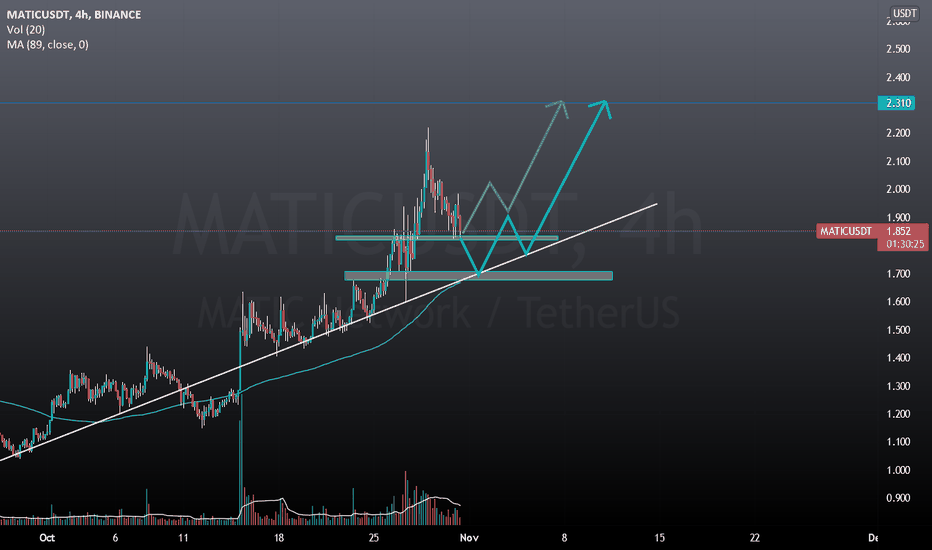Click the 15 date axis label
The image size is (932, 550).
click(659, 538)
